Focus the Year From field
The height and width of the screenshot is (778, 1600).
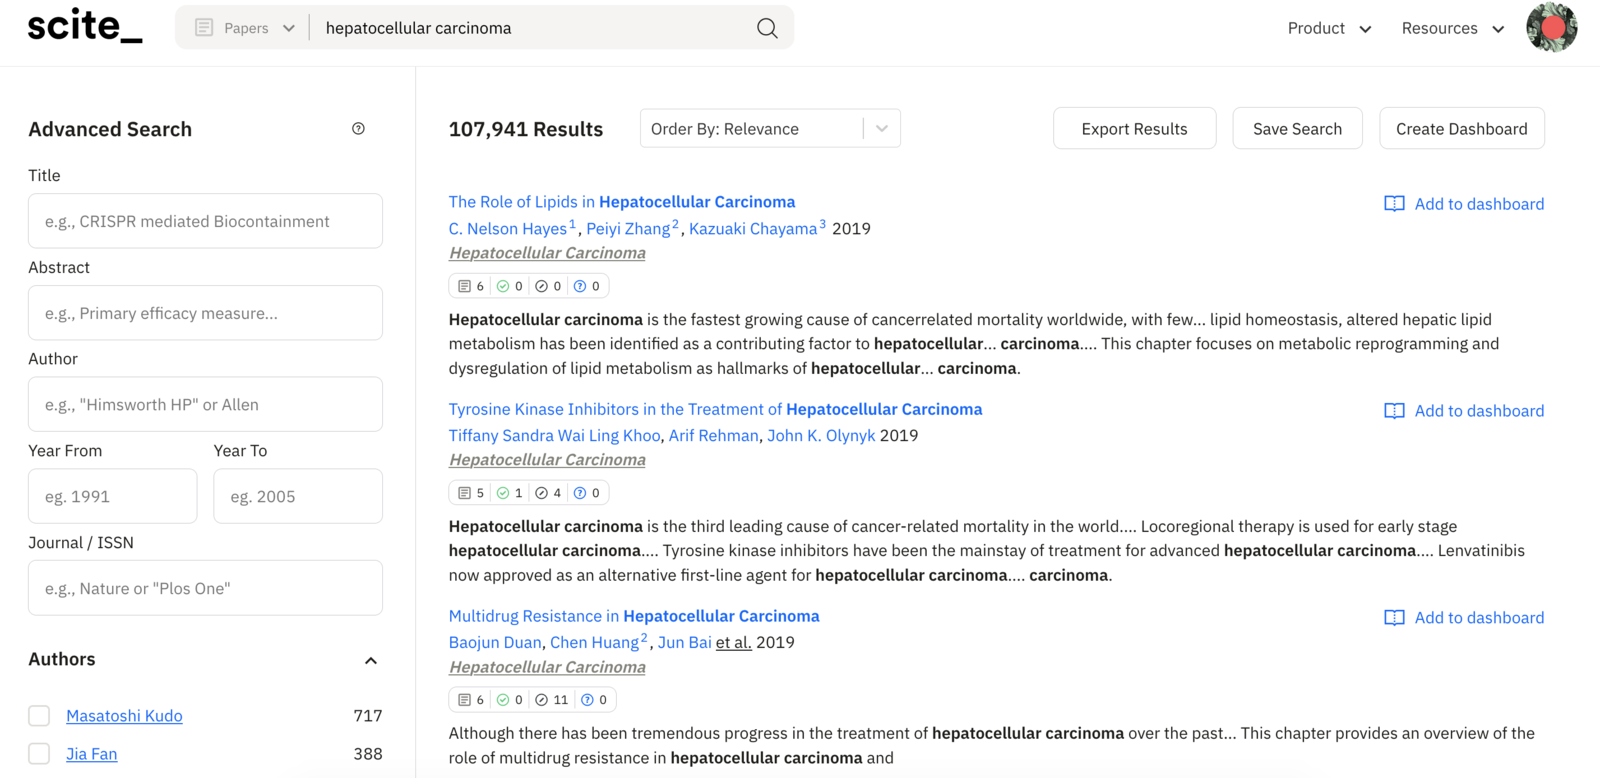pos(112,496)
